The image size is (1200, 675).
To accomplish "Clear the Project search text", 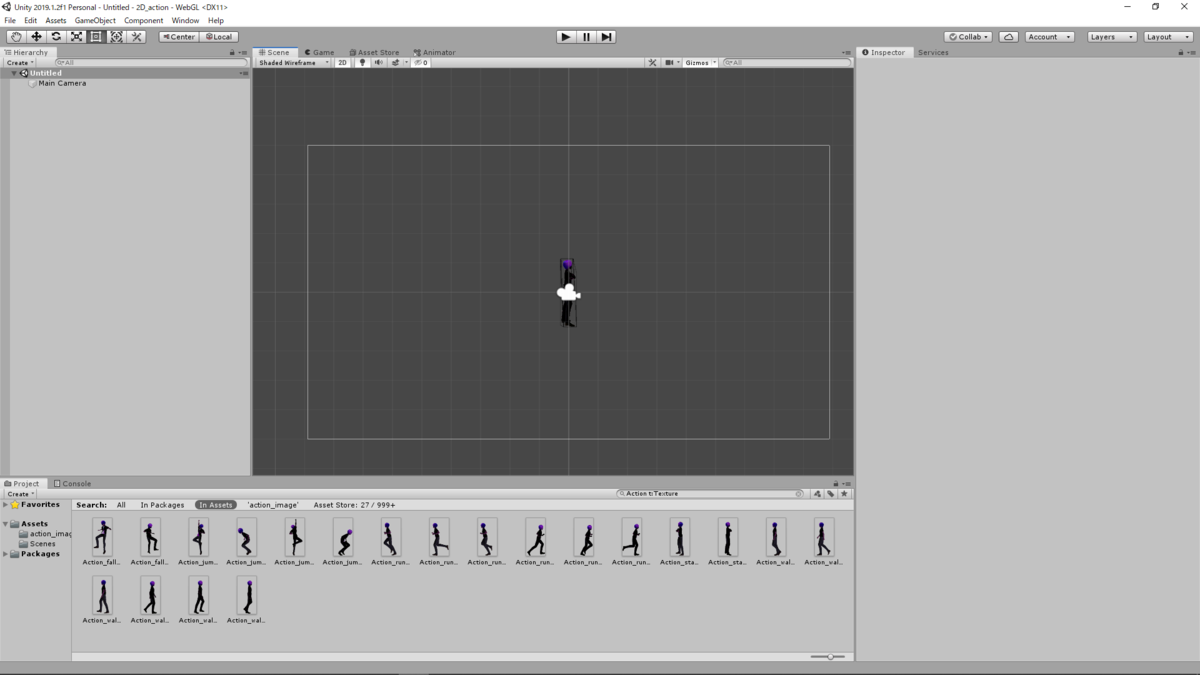I will point(799,494).
